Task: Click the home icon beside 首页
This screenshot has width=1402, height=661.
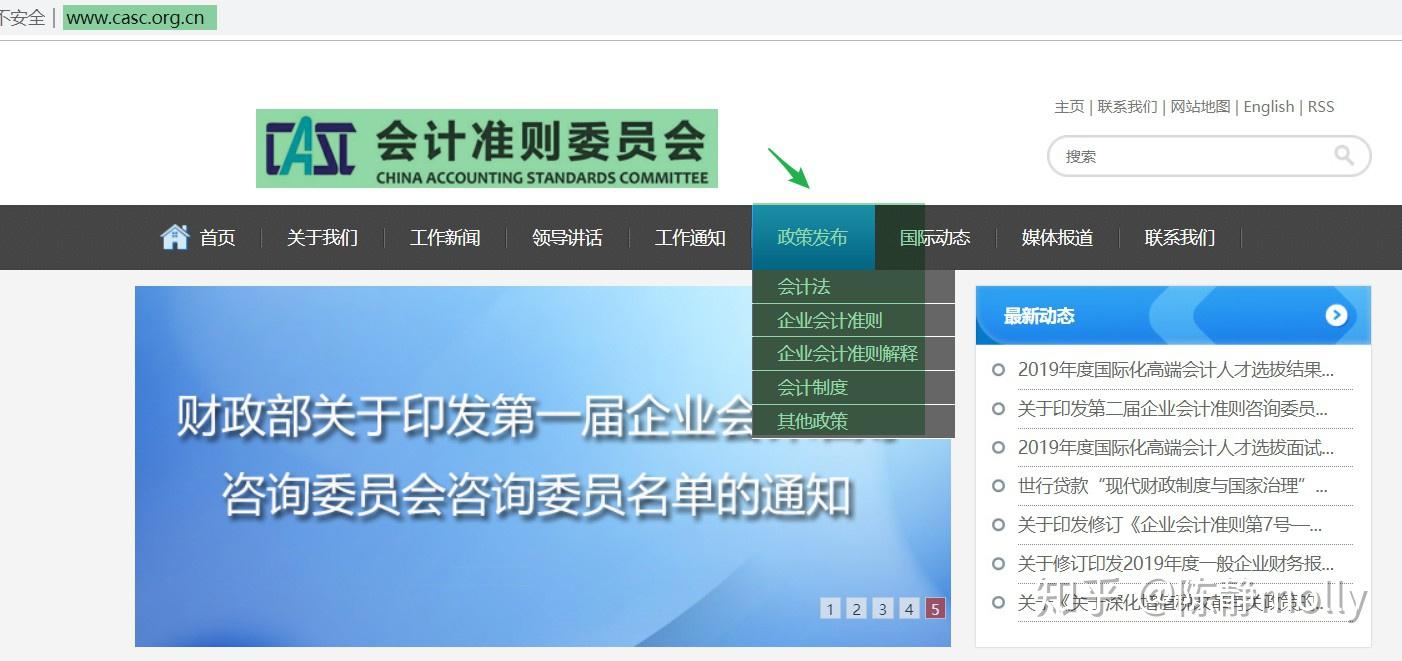Action: [174, 237]
